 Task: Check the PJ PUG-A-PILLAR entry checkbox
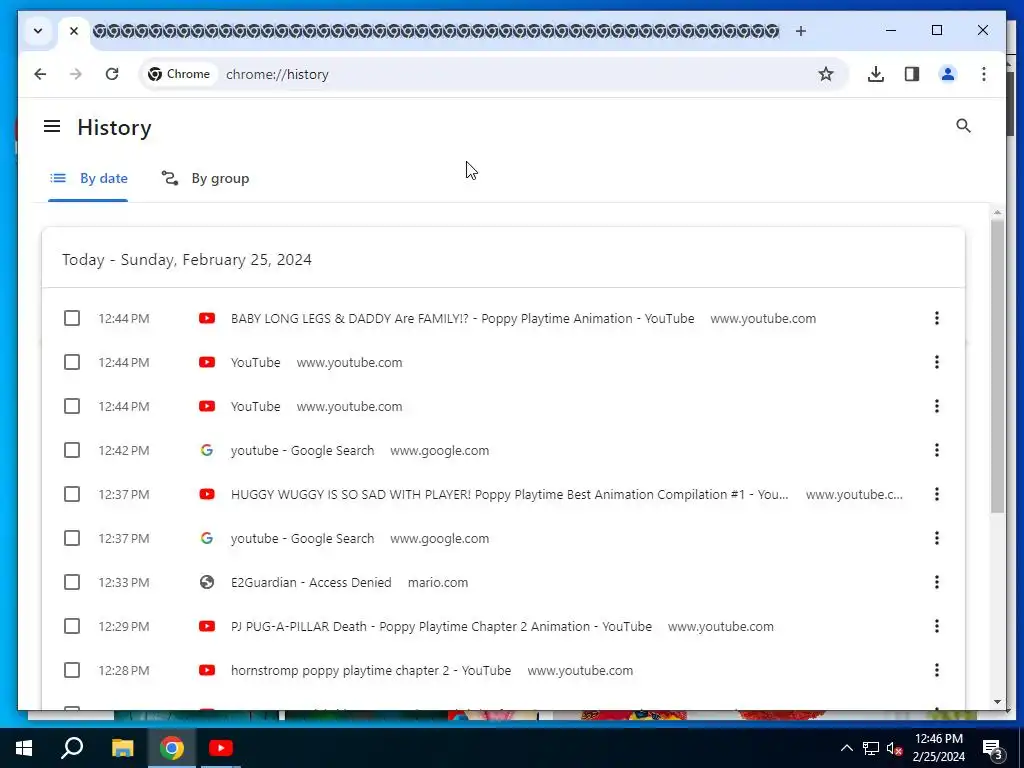[72, 626]
